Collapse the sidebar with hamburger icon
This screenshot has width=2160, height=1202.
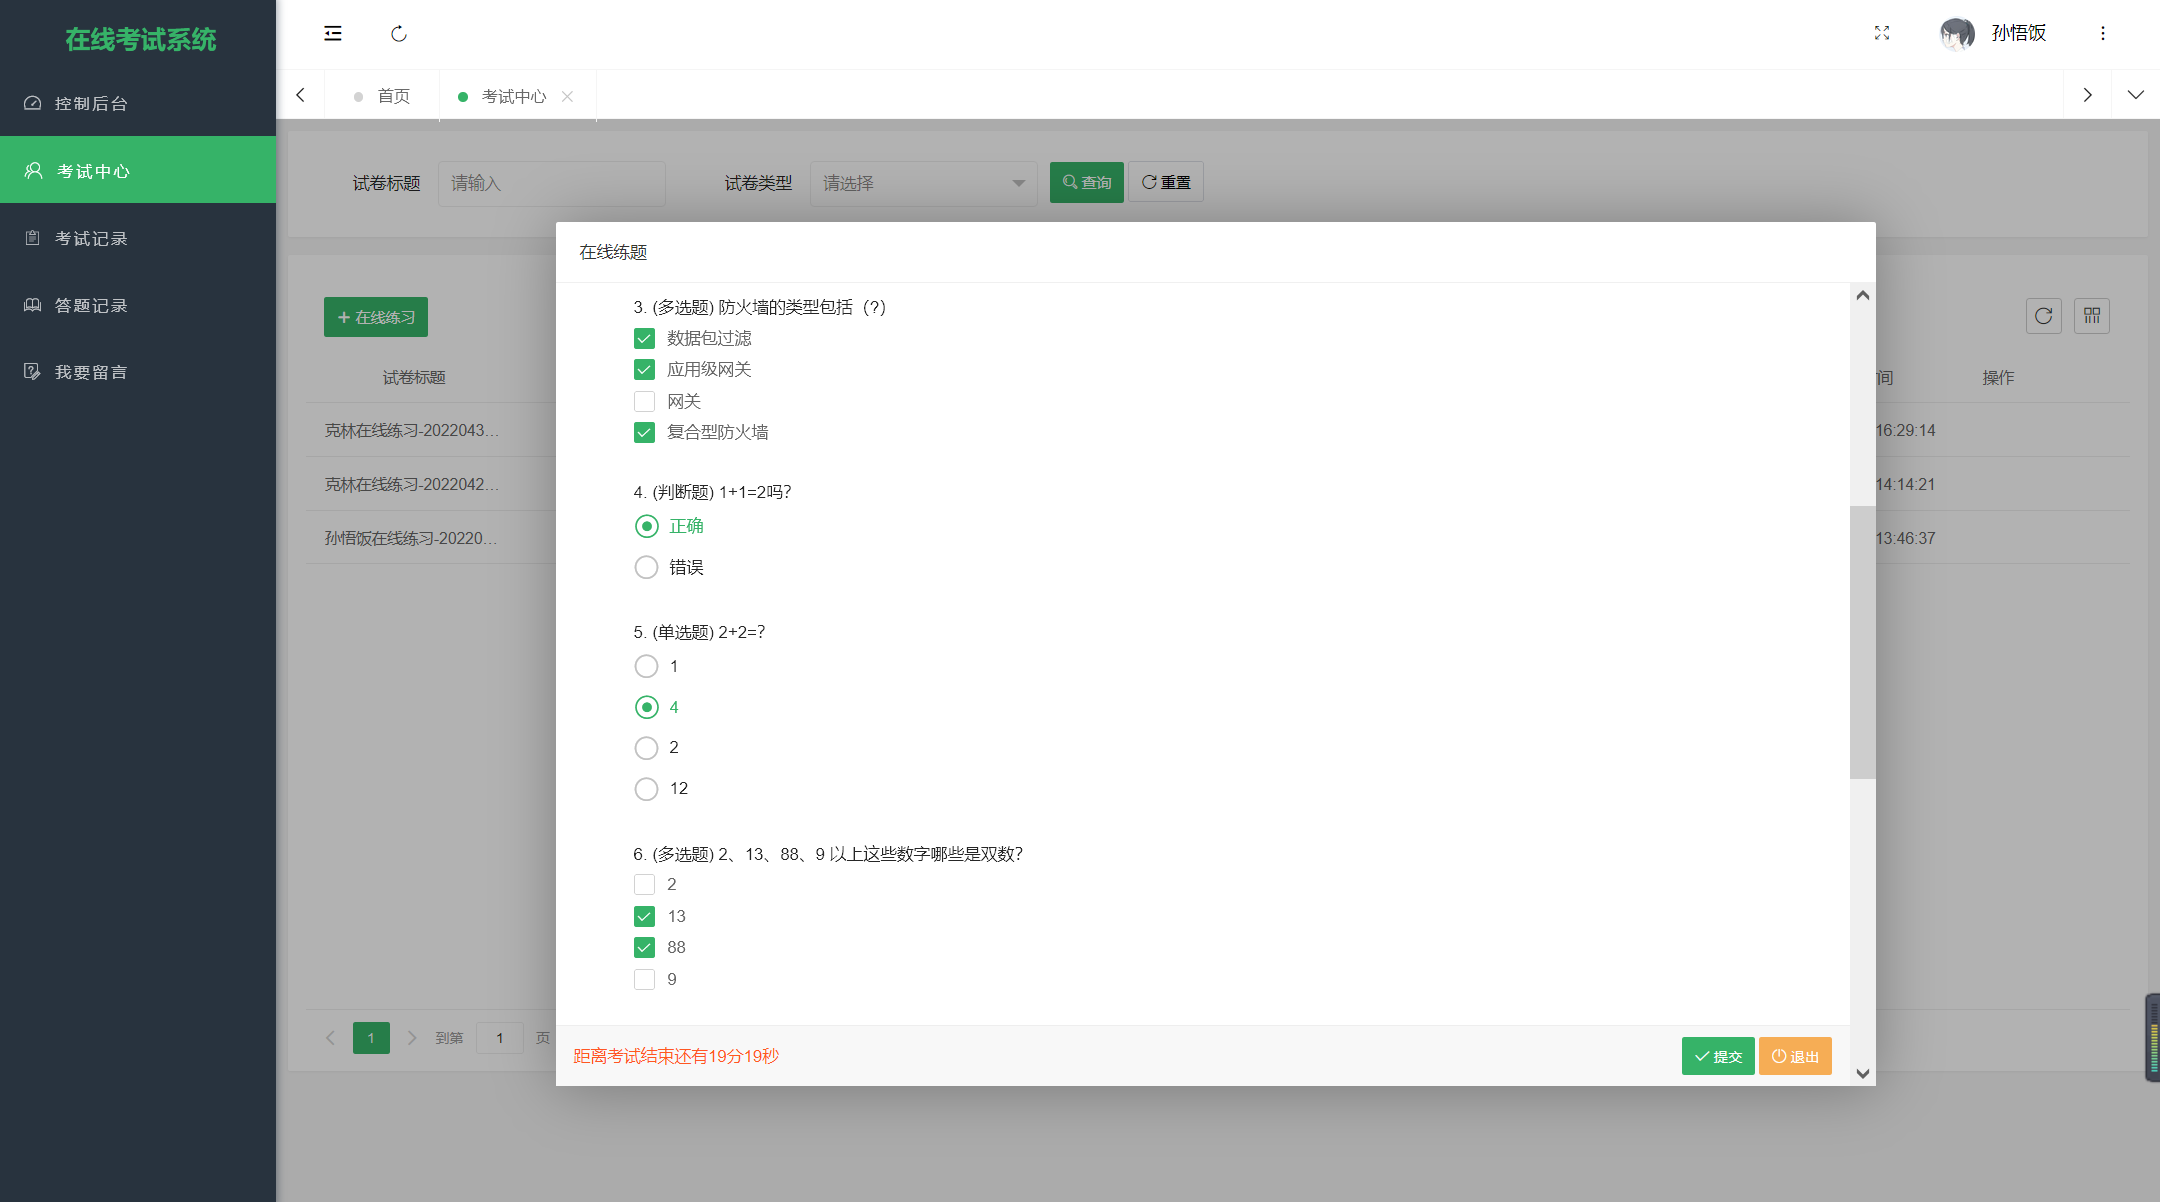333,34
